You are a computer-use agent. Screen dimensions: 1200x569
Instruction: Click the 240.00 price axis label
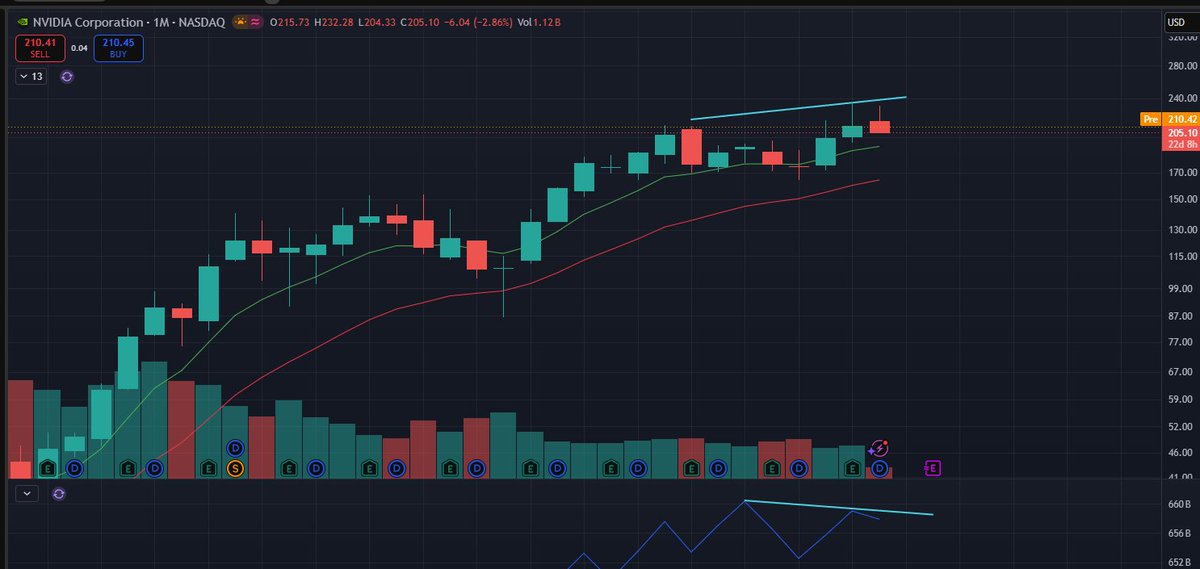click(x=1181, y=98)
